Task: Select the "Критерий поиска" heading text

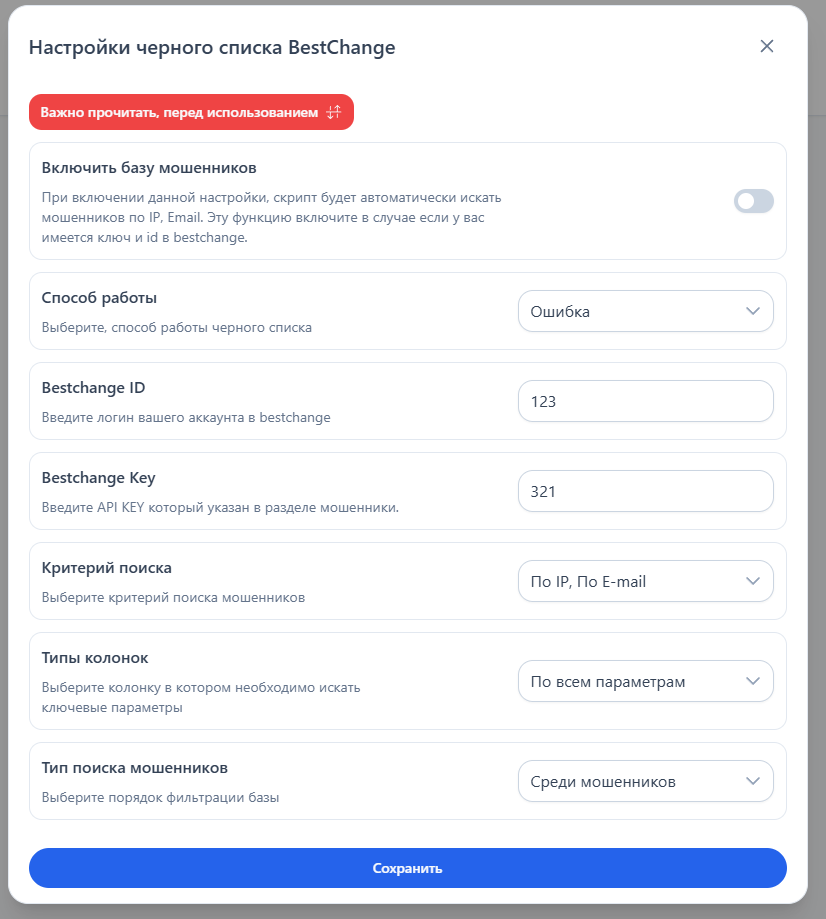Action: tap(107, 567)
